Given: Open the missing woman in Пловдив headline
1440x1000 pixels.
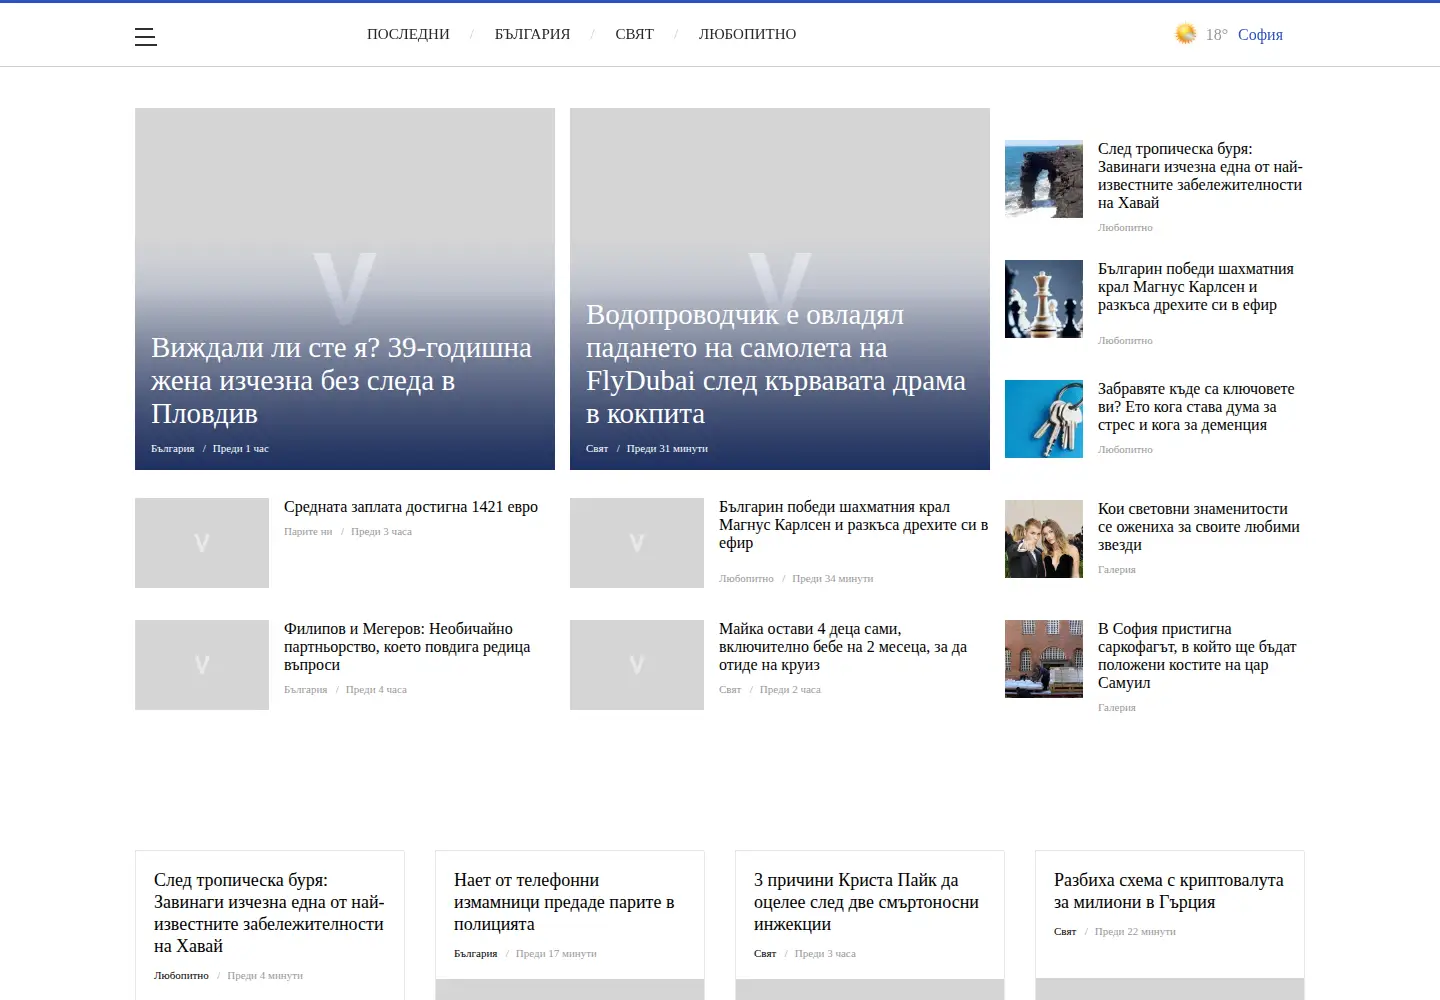Looking at the screenshot, I should coord(342,381).
